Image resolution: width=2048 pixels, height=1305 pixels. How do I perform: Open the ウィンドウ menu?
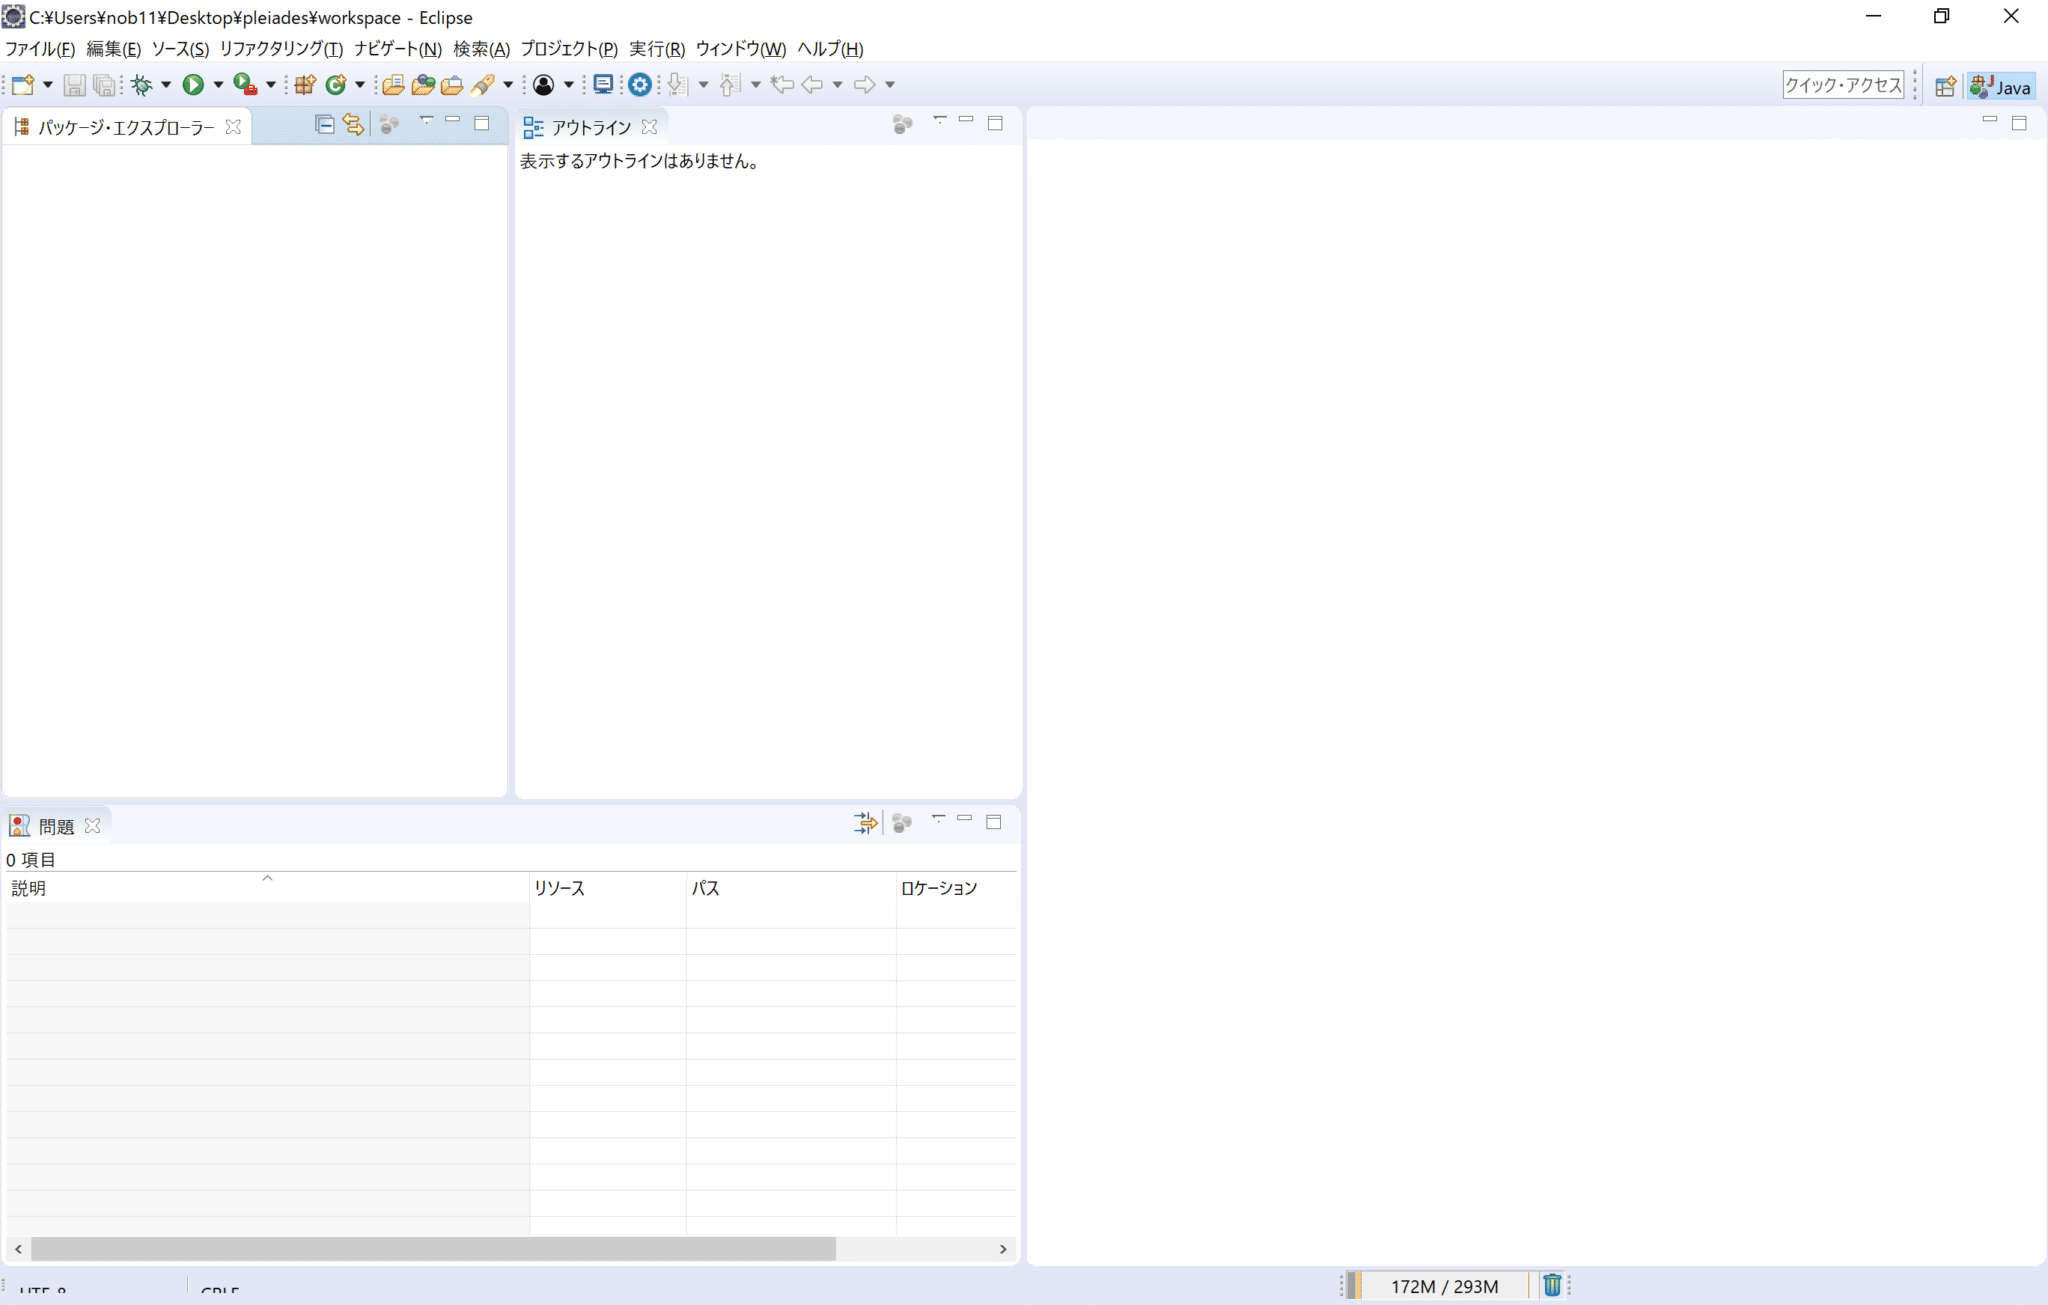click(x=740, y=48)
